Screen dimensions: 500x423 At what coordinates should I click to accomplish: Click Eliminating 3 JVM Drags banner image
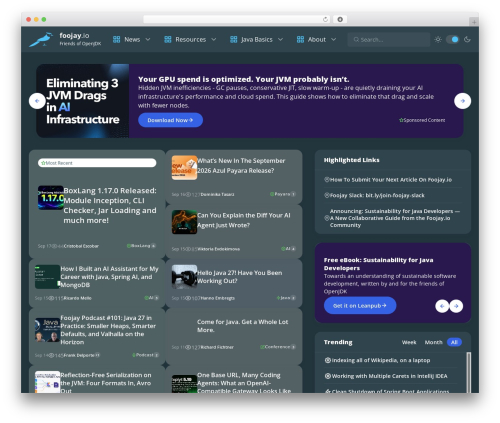83,101
